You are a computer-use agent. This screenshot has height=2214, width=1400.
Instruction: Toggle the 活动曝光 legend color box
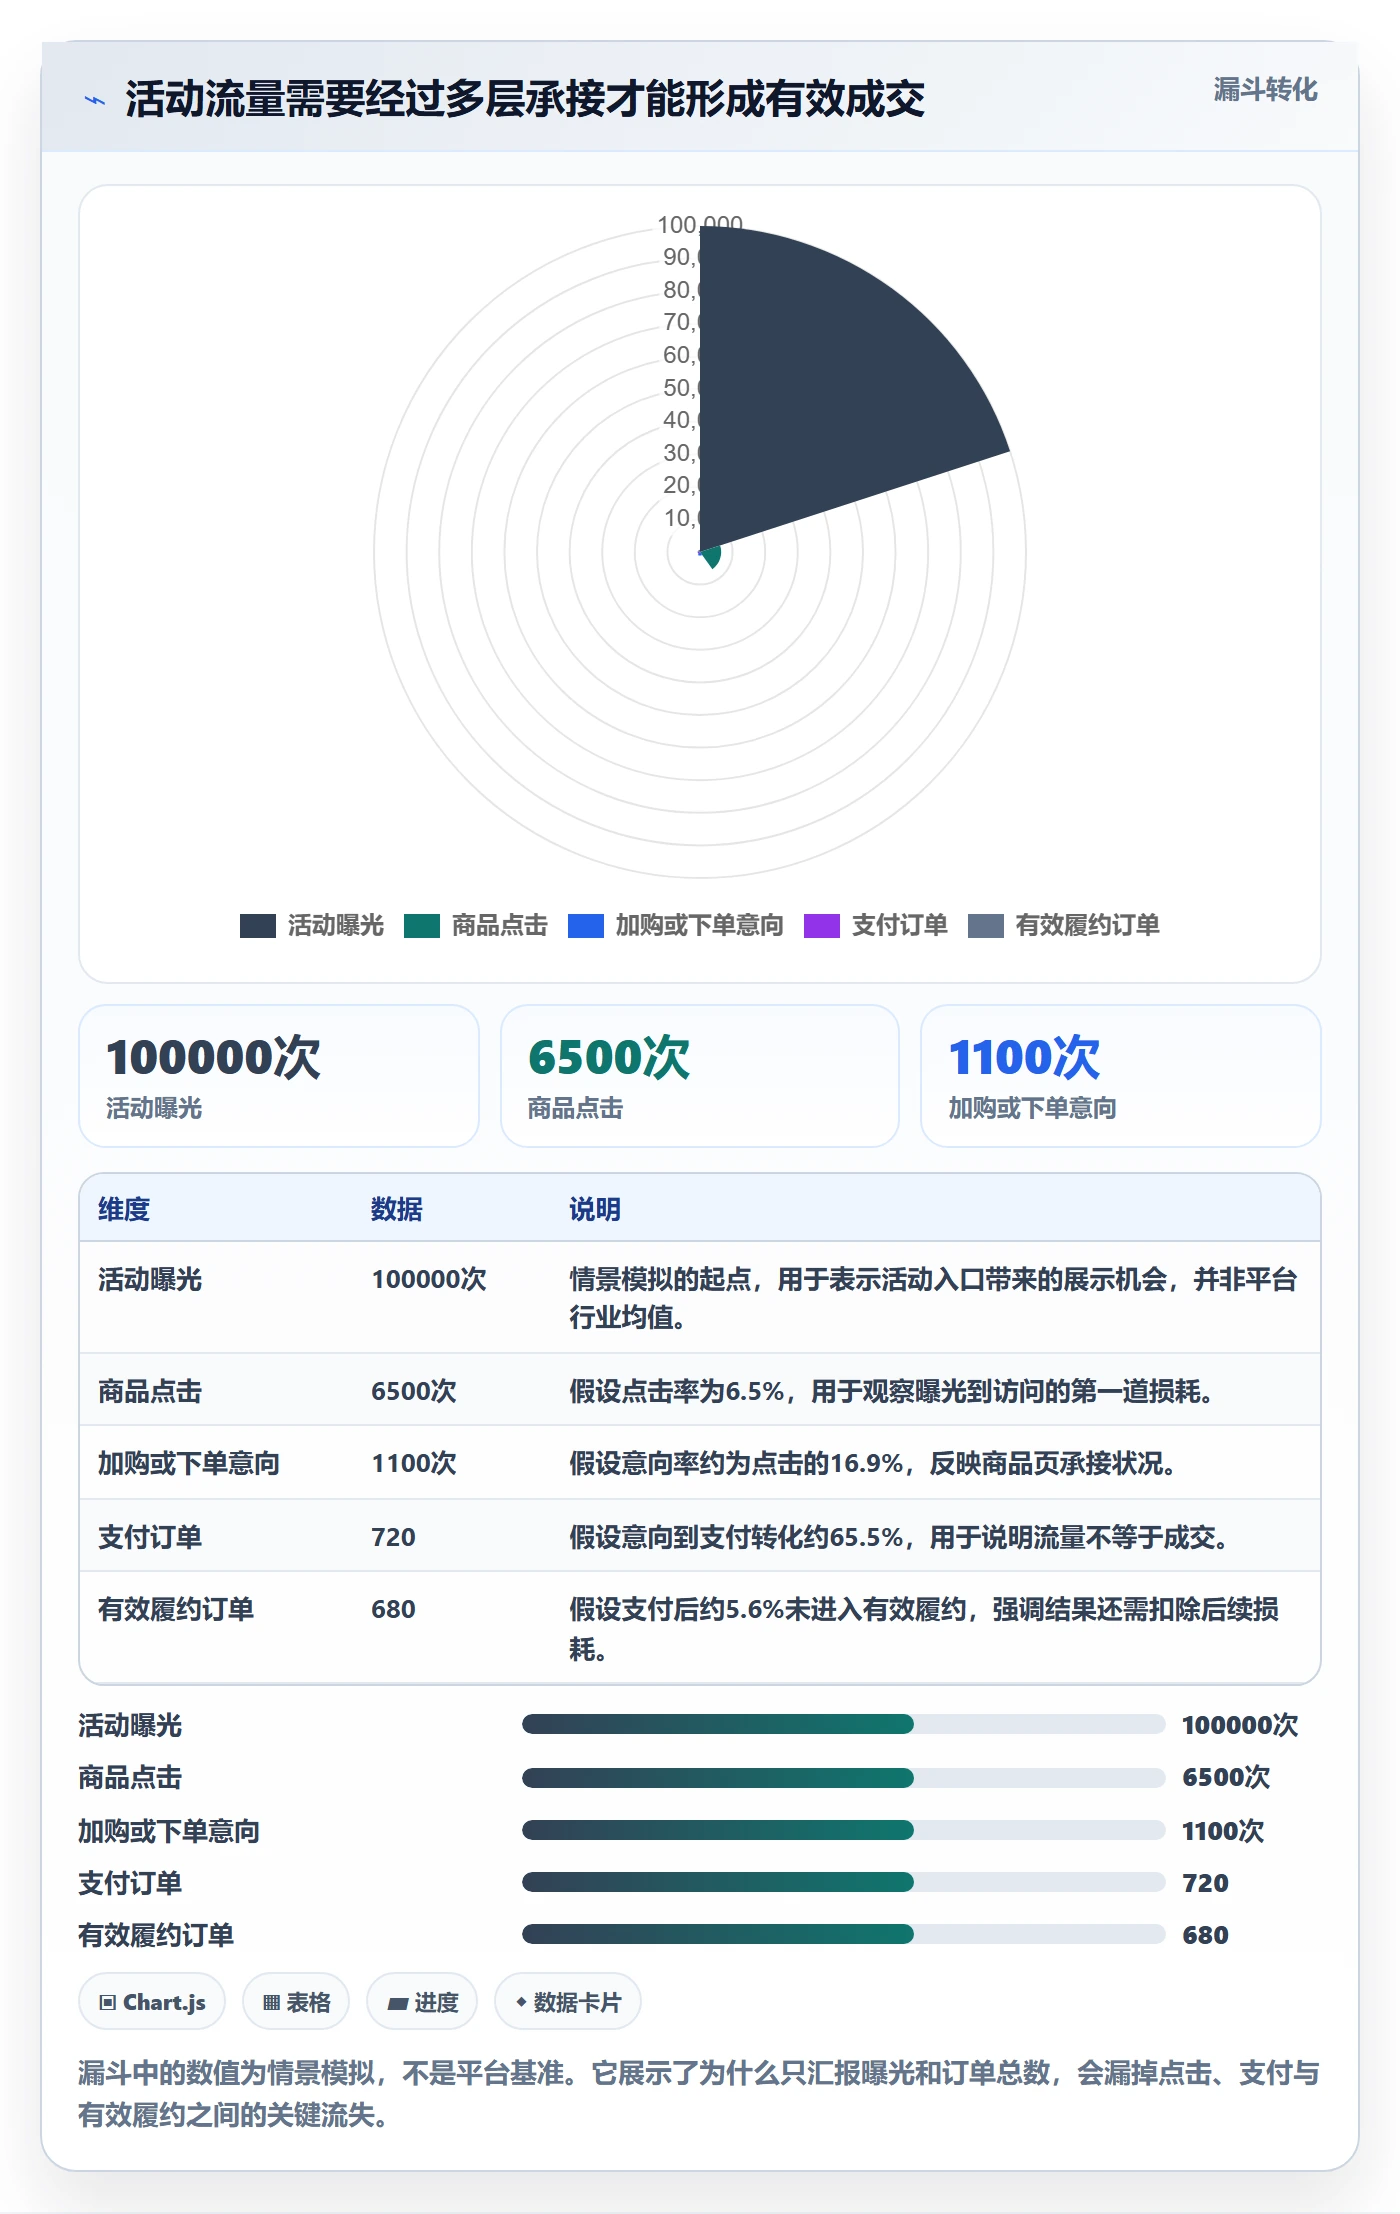pos(258,926)
